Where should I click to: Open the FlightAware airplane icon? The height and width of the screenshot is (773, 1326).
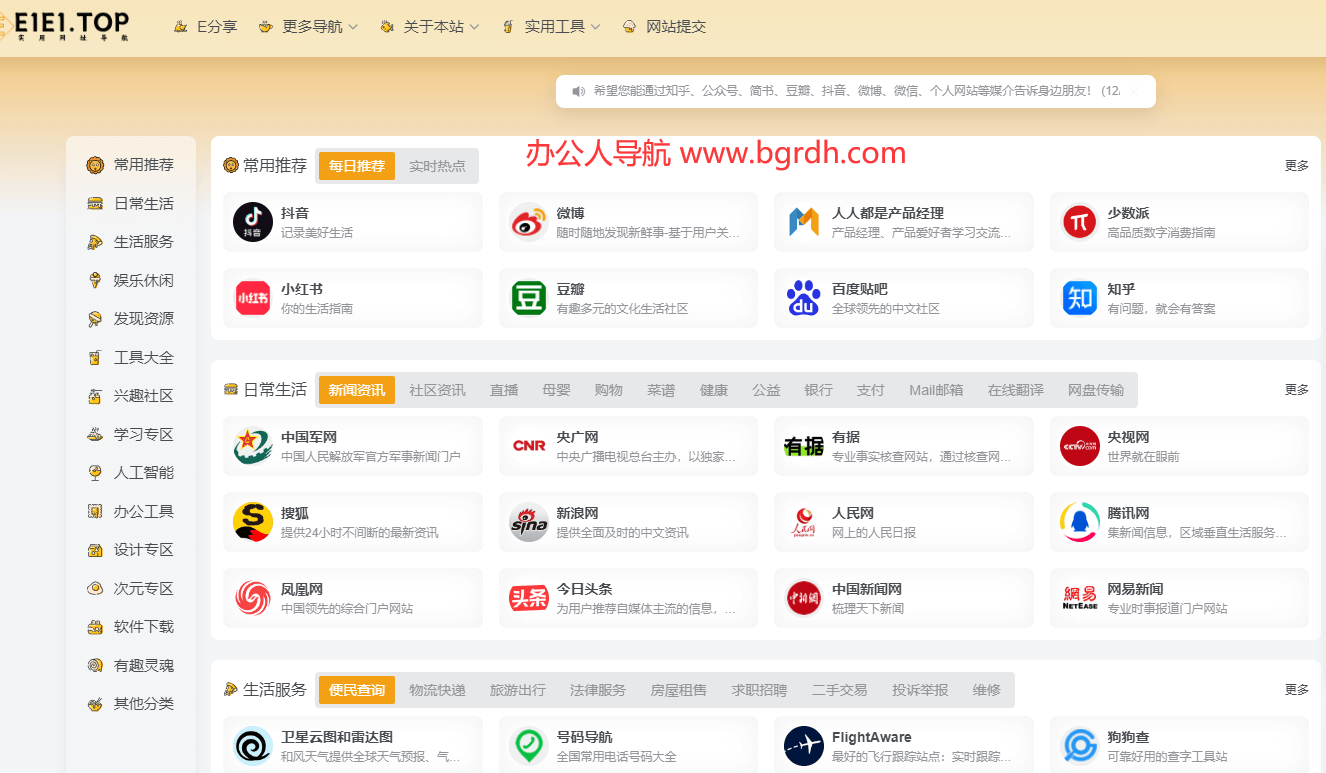pos(803,746)
